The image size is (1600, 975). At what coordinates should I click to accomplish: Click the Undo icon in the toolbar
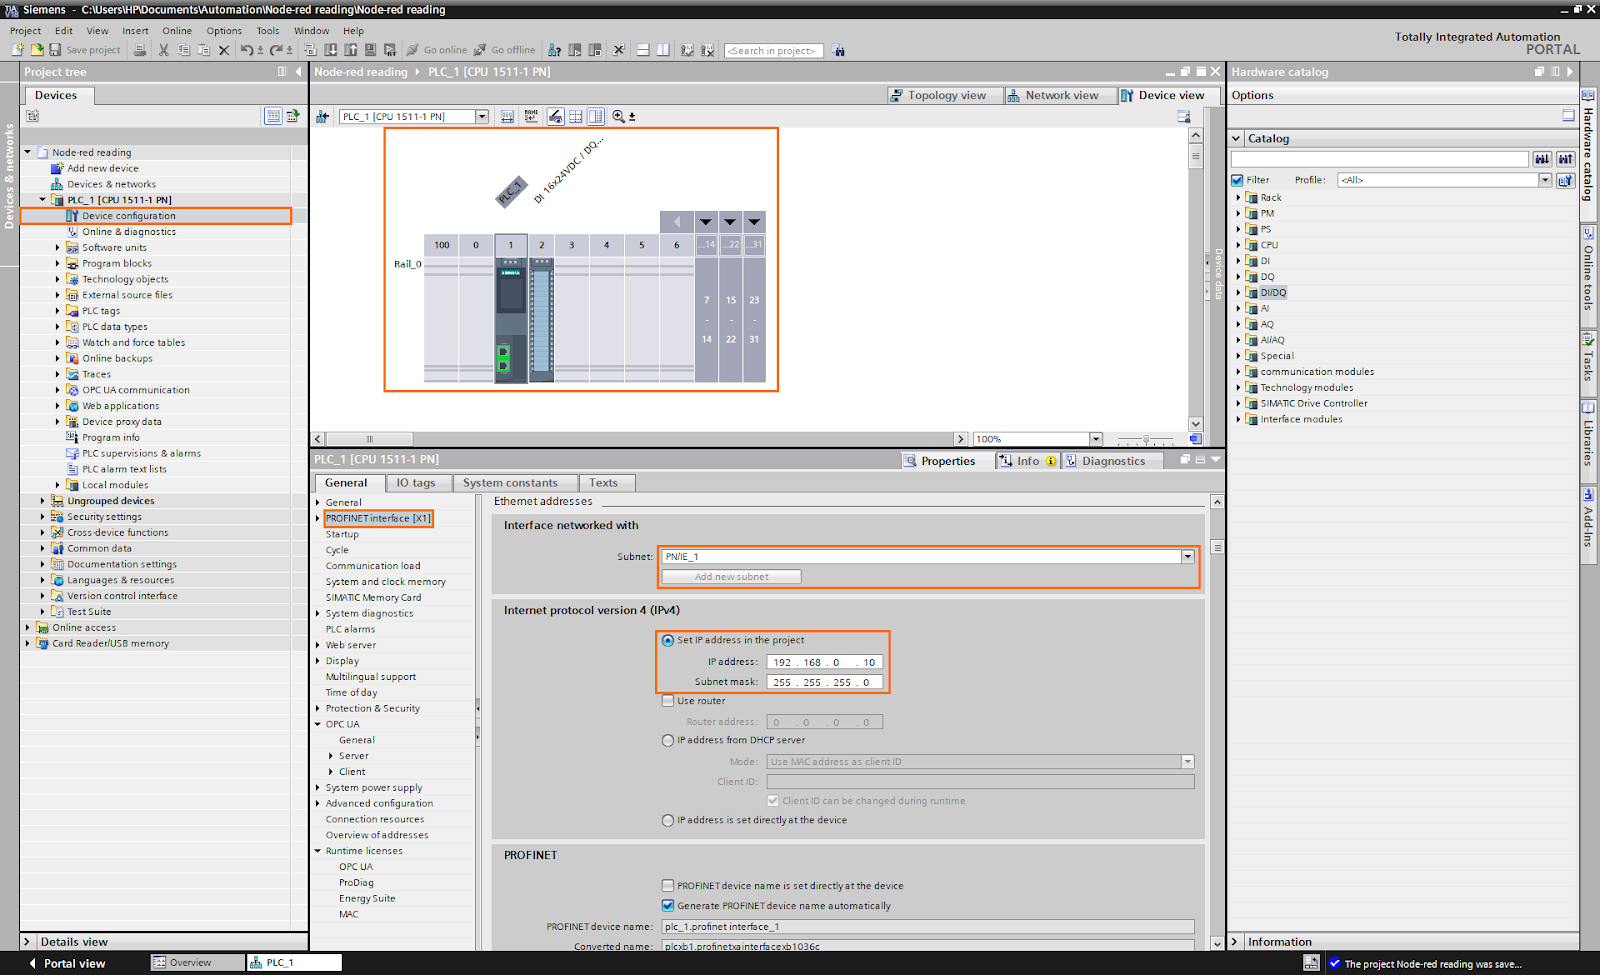246,50
